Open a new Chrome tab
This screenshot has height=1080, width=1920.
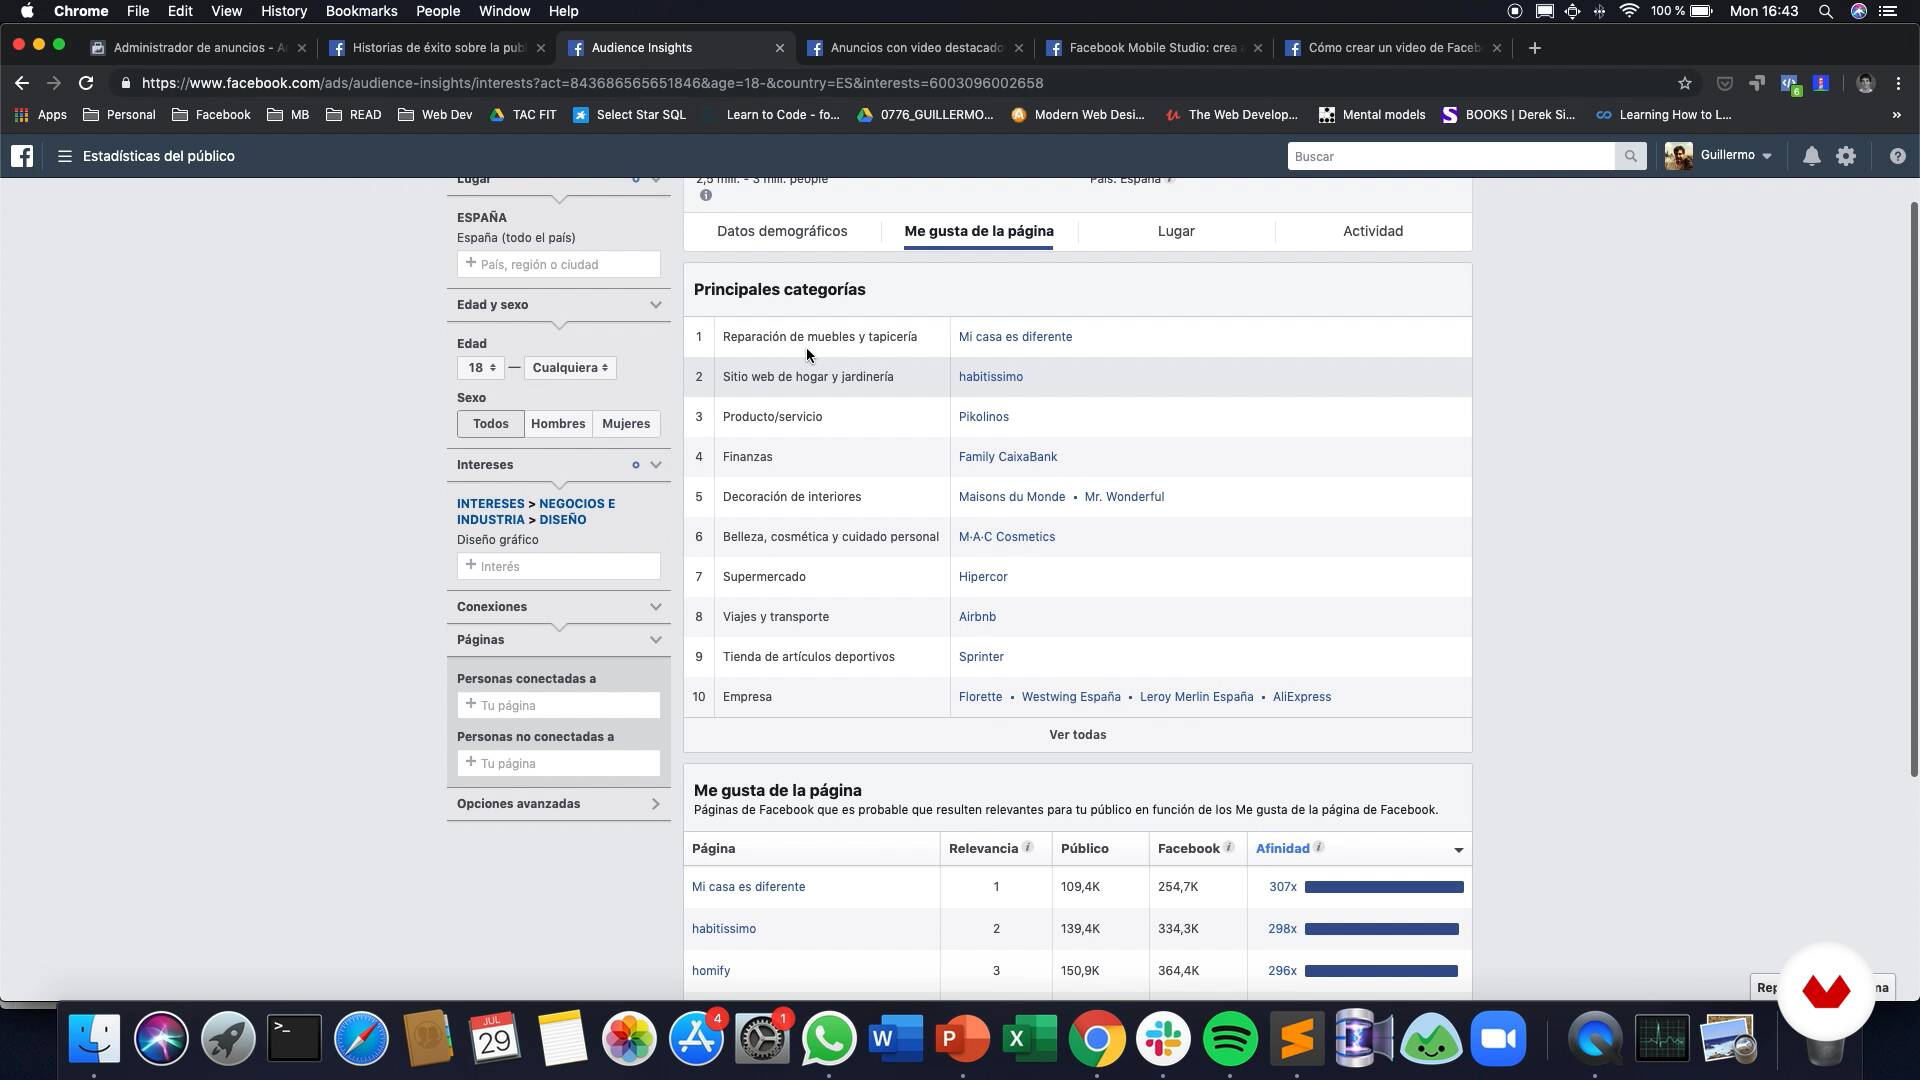click(1535, 47)
